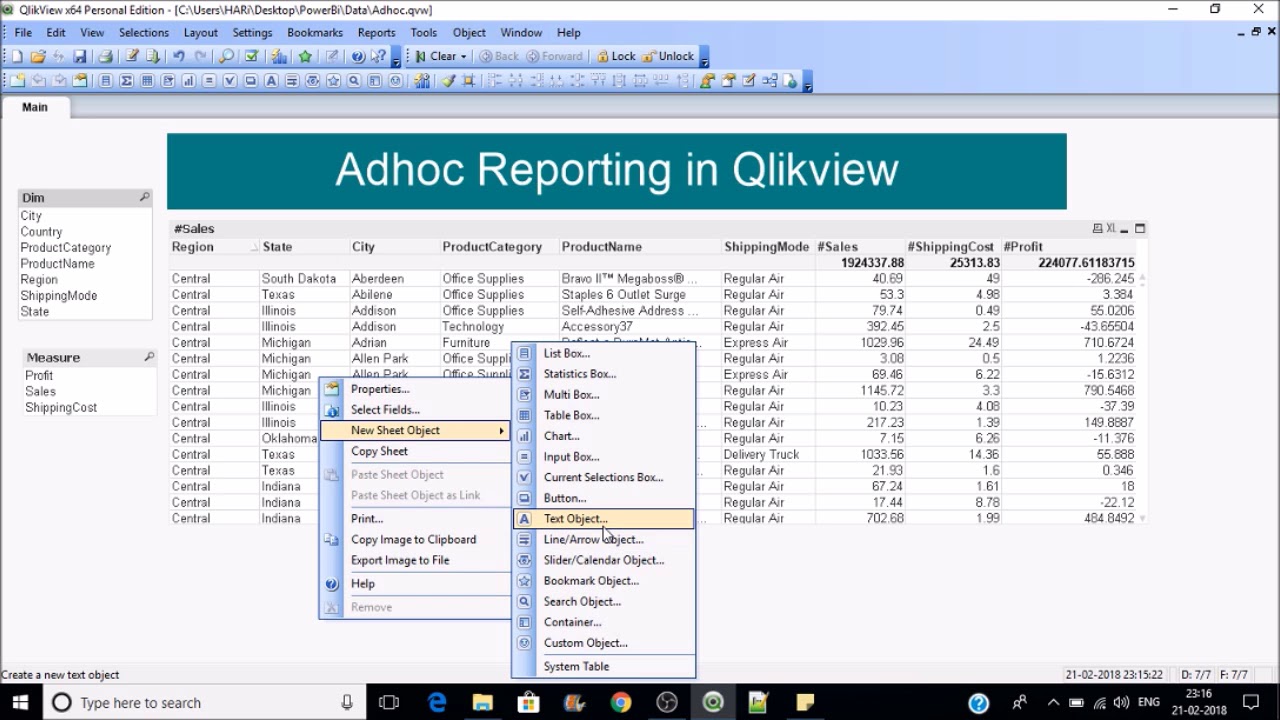Open Search using the magnifier toolbar icon

[x=227, y=57]
